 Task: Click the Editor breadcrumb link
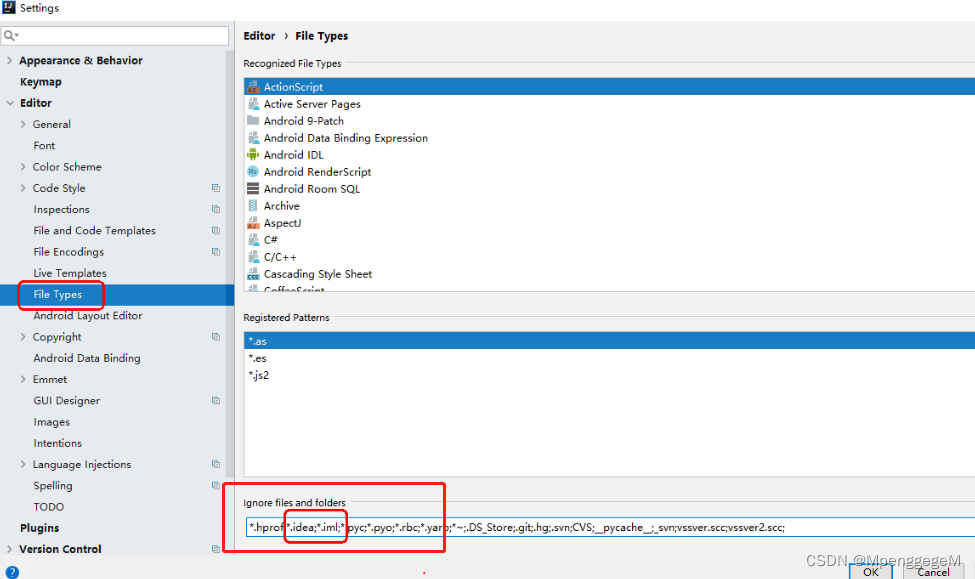pyautogui.click(x=259, y=36)
